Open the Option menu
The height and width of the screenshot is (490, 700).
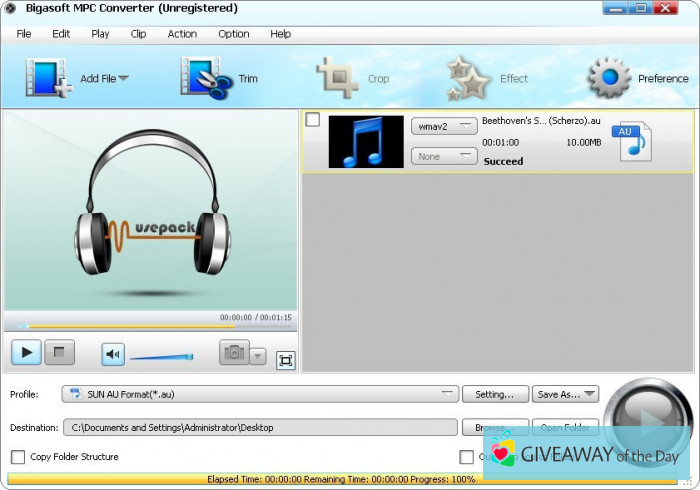click(x=233, y=33)
